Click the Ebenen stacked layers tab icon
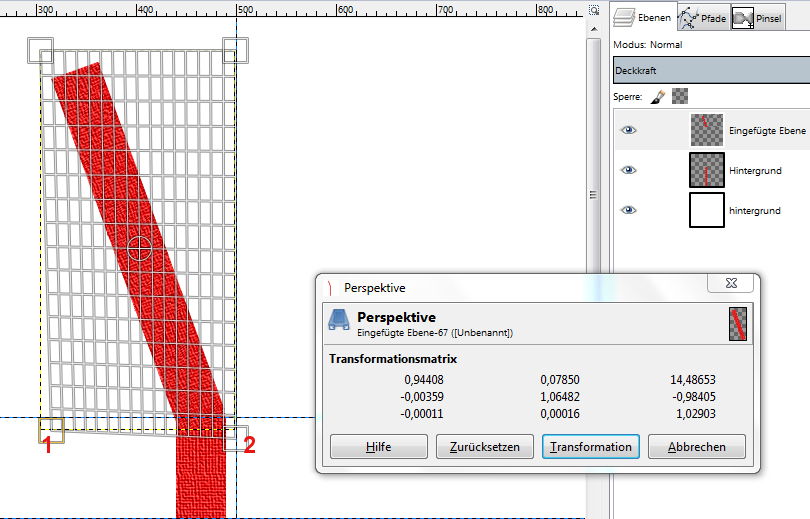 (624, 18)
